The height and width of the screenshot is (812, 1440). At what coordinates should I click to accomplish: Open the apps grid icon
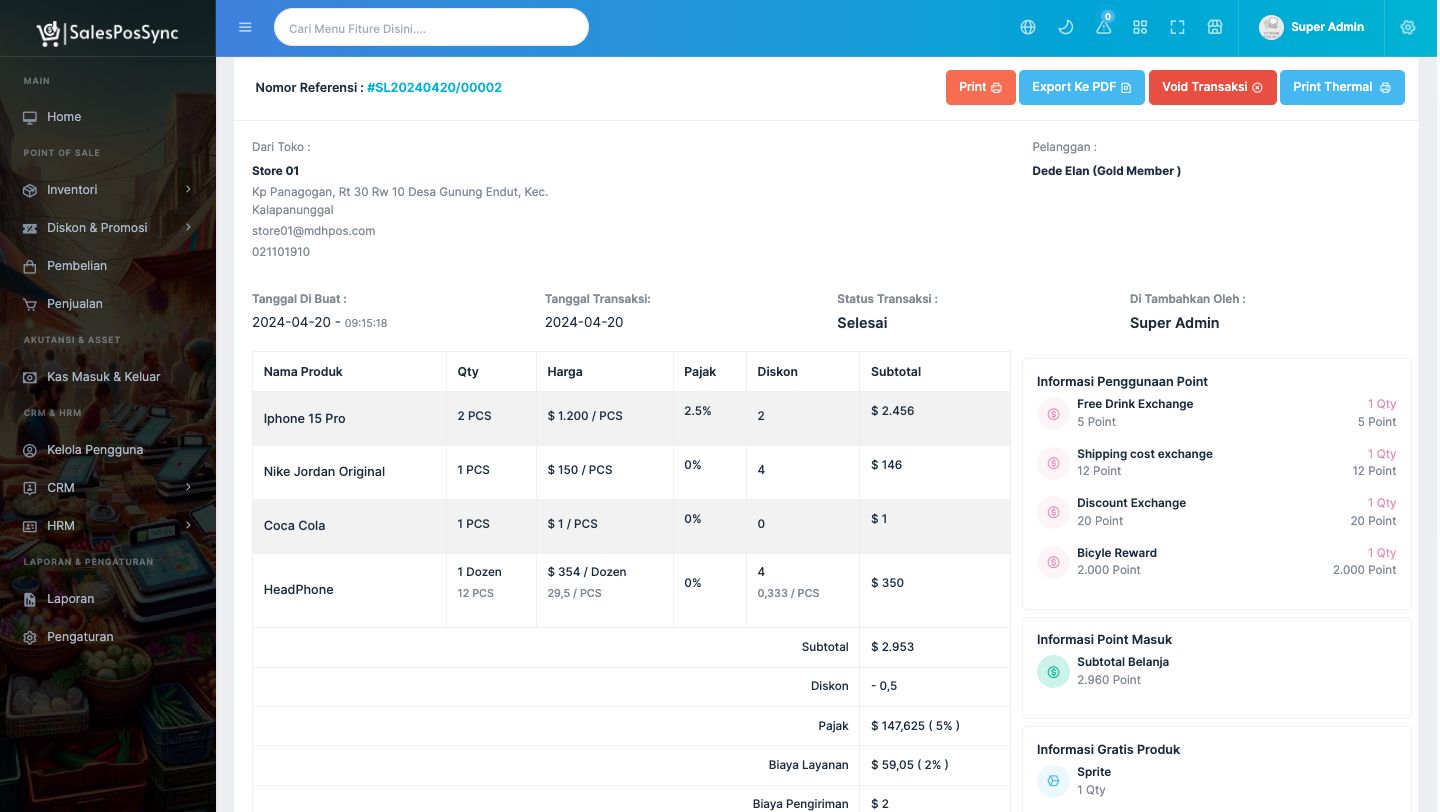(1140, 27)
